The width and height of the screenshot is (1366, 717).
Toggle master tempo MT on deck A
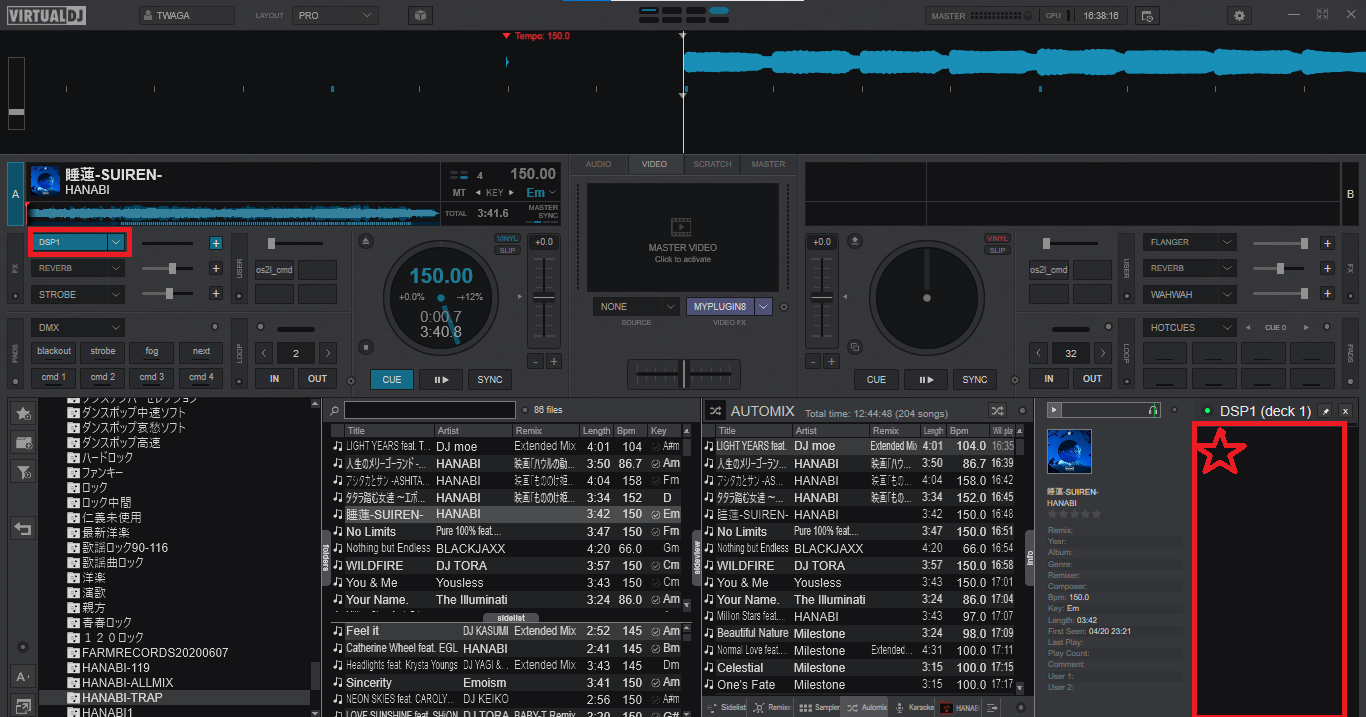tap(459, 192)
